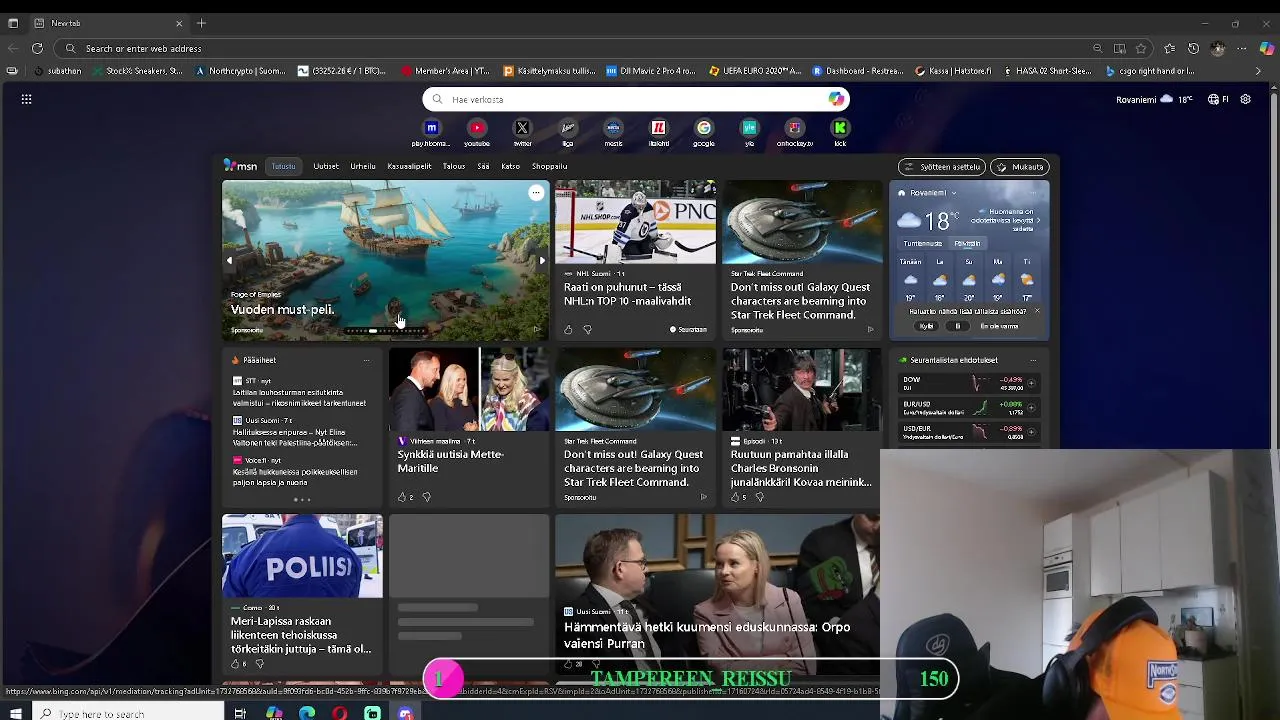The height and width of the screenshot is (720, 1280).
Task: Expand the Rovaniemi location dropdown in weather card
Action: coord(954,193)
